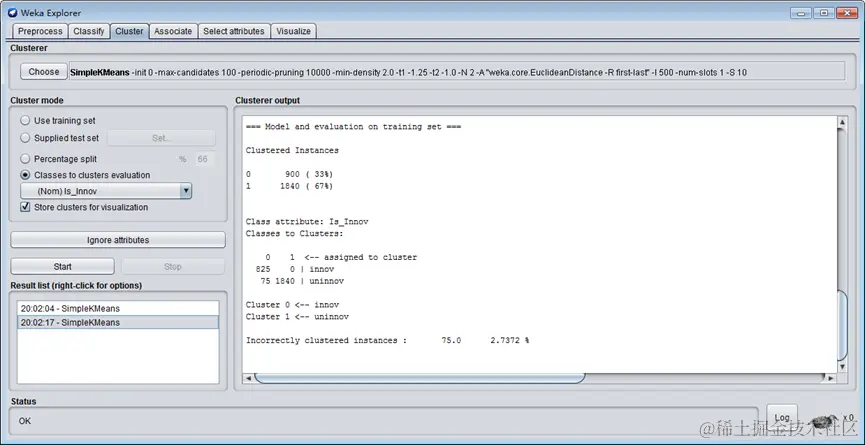Click the Incorrectly clustered instances line
Screen dimensions: 865x445
click(x=387, y=340)
